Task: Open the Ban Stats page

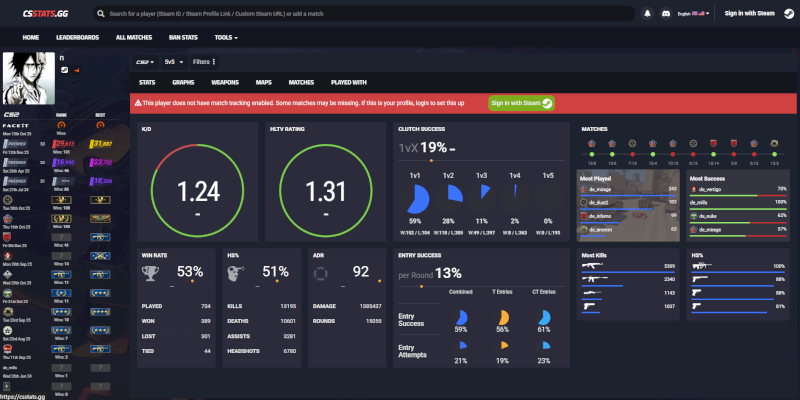Action: click(x=182, y=37)
